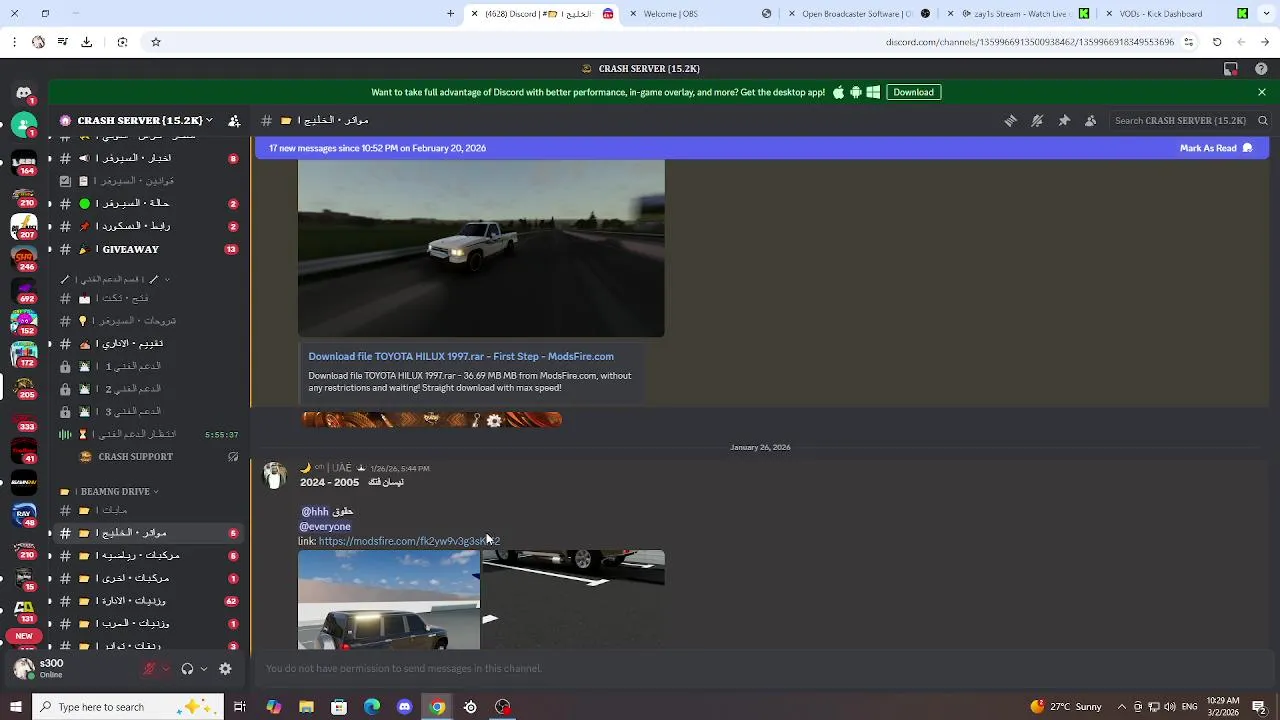This screenshot has width=1280, height=720.
Task: Open Threads icon in channel header
Action: coord(1011,120)
